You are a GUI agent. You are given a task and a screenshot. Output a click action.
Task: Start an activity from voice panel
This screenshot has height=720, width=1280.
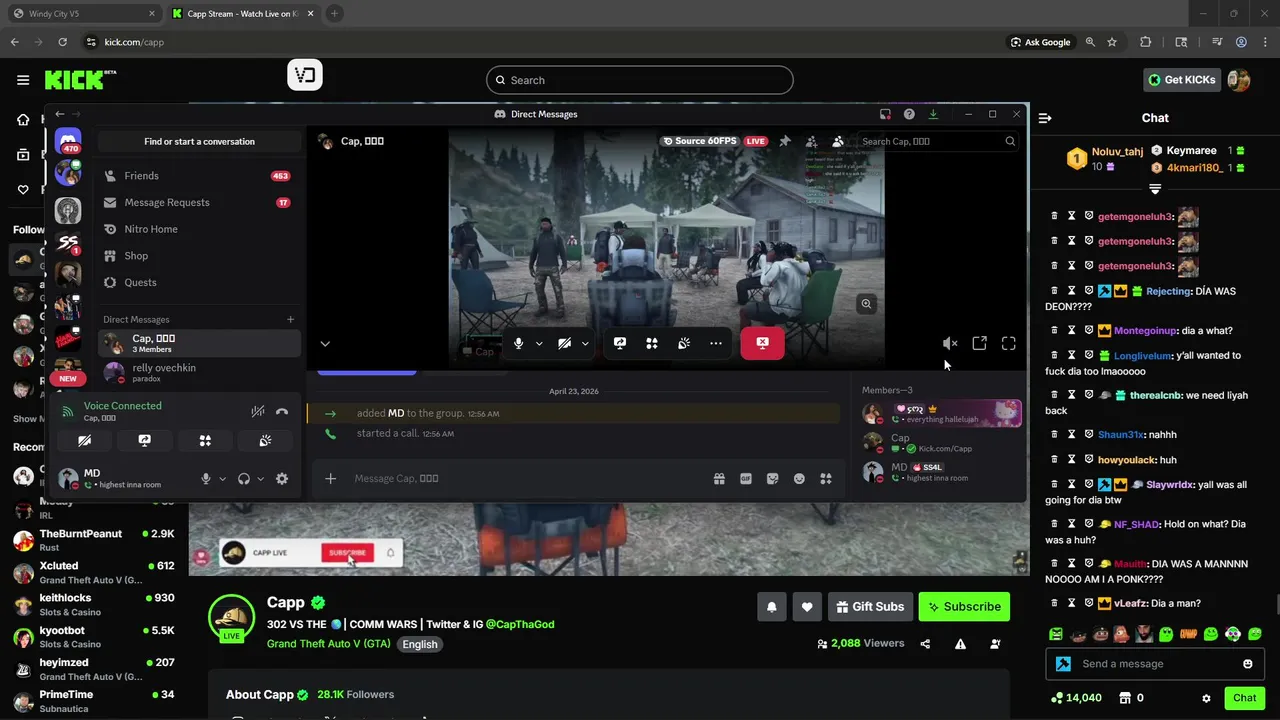(205, 440)
